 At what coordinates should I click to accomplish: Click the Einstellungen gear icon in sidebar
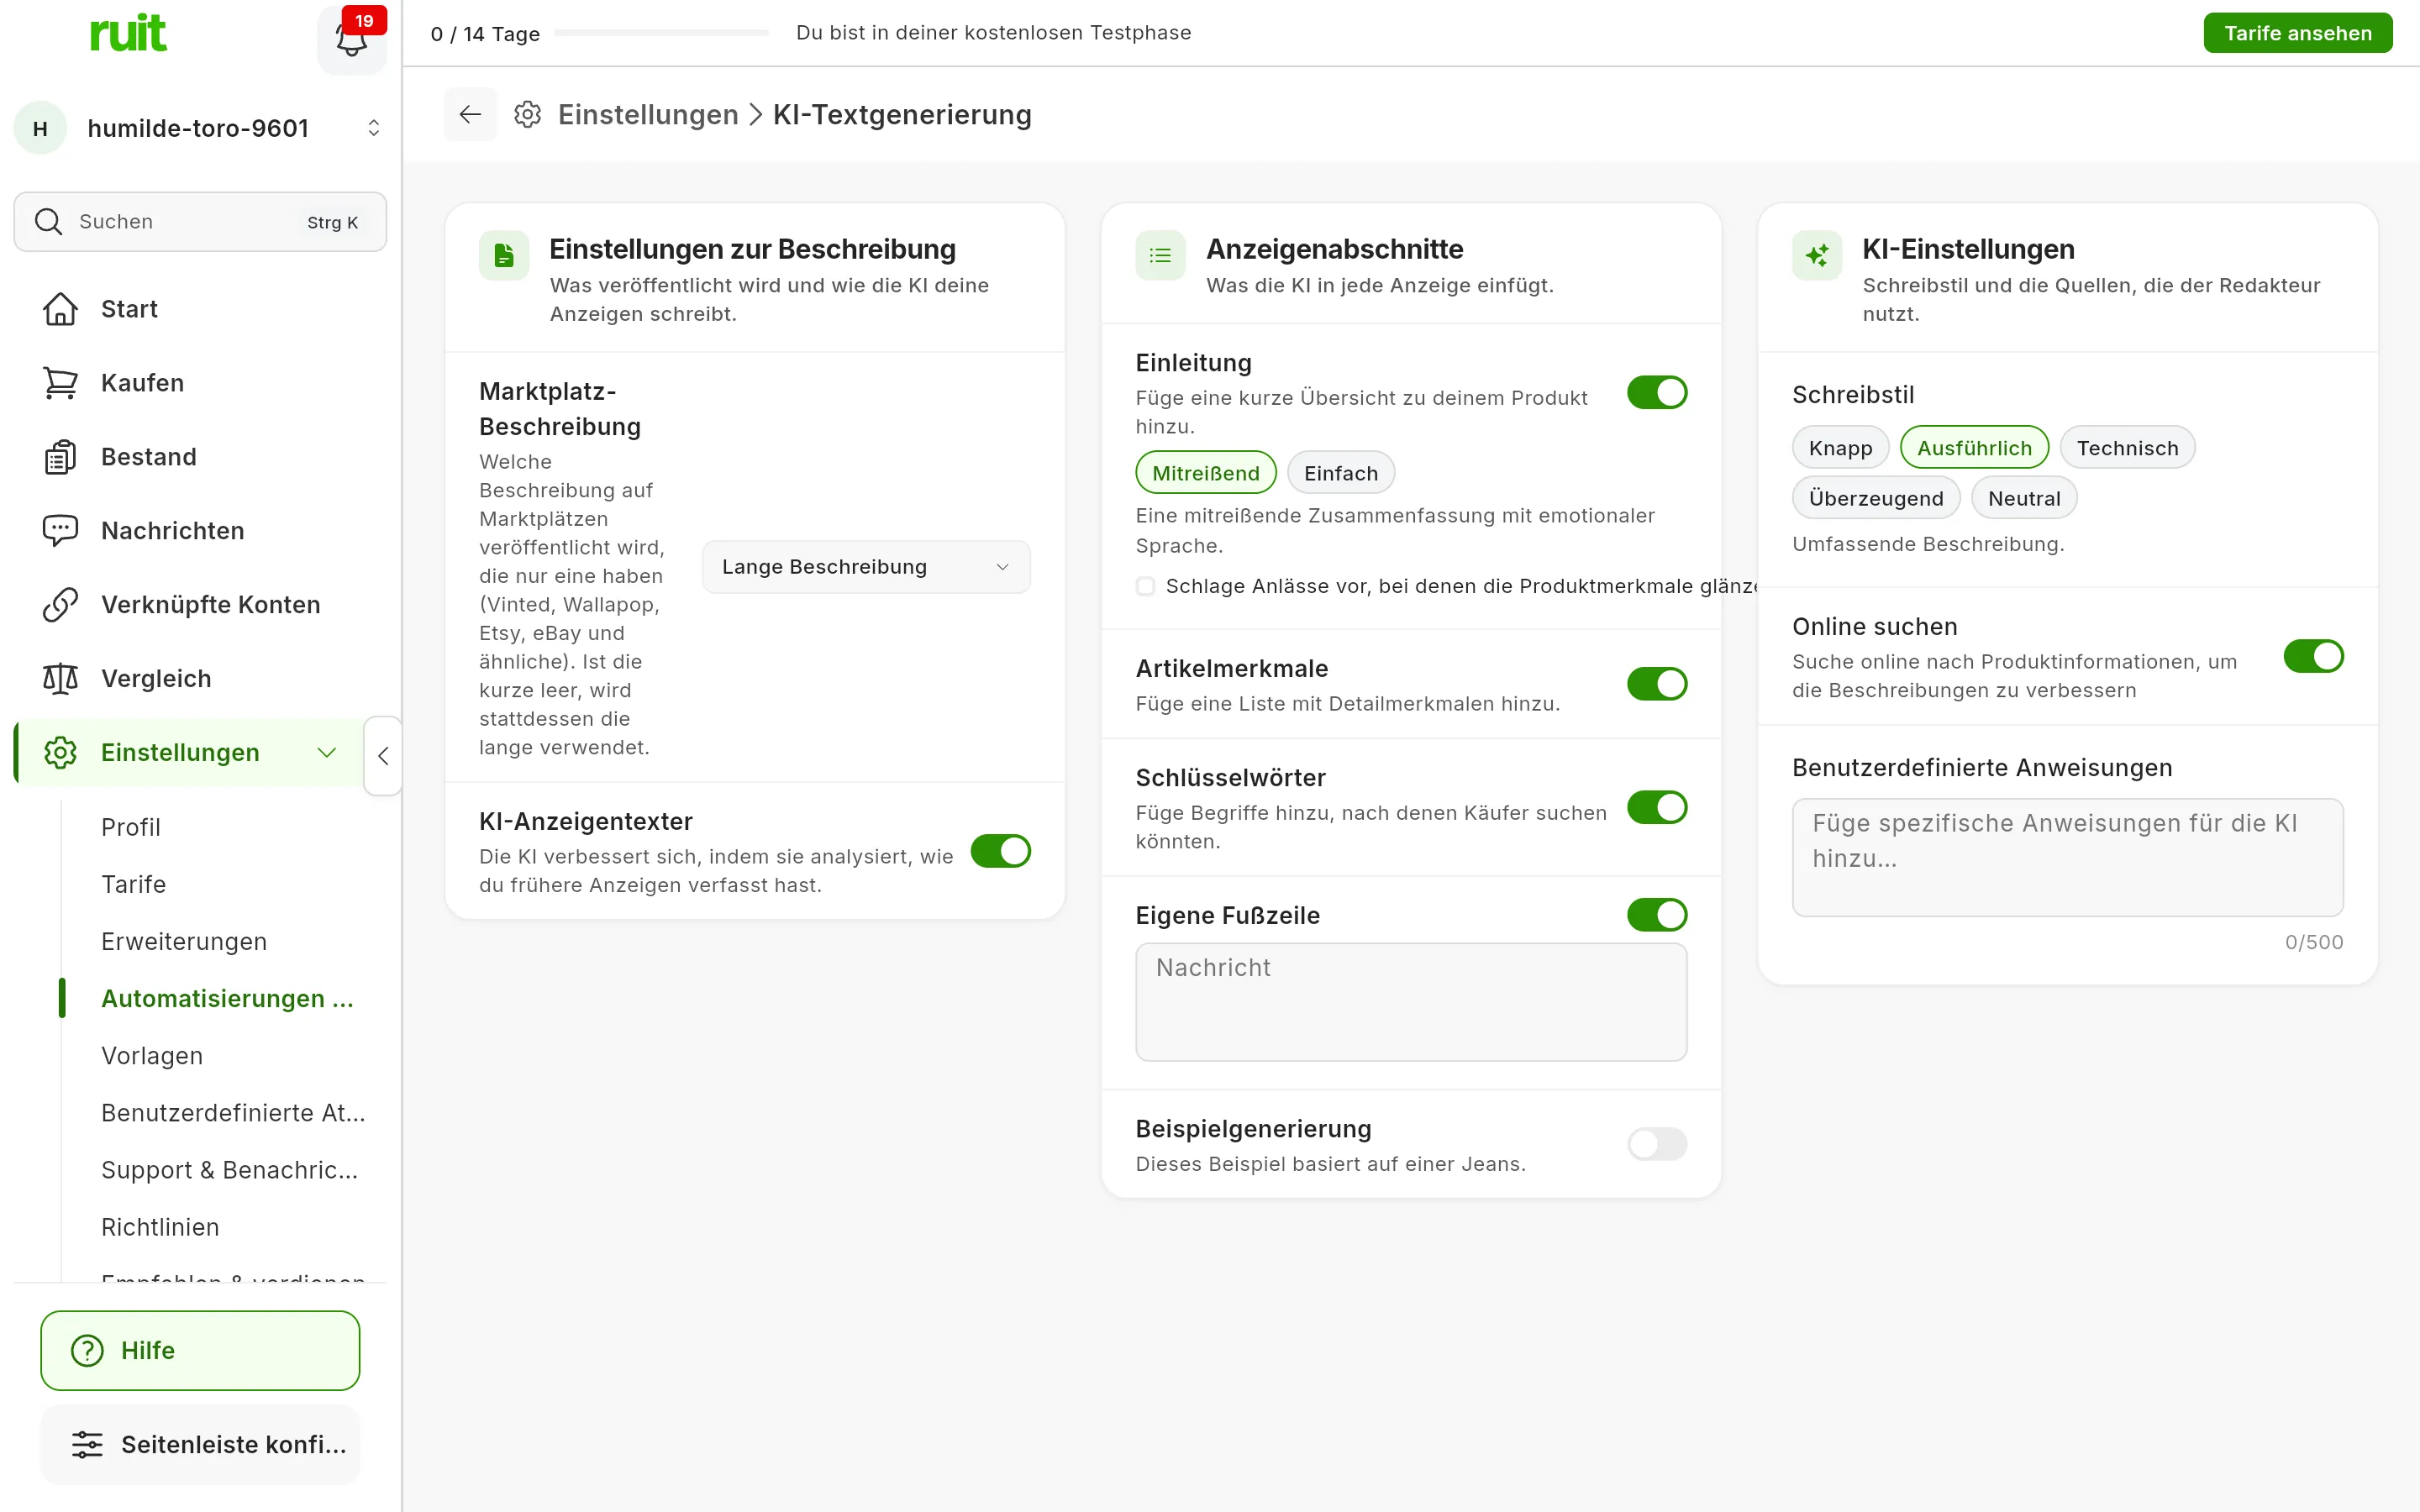(60, 753)
